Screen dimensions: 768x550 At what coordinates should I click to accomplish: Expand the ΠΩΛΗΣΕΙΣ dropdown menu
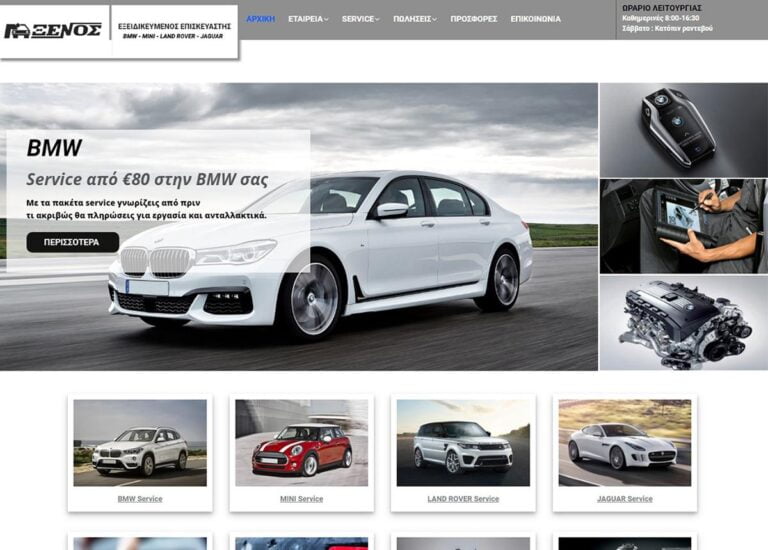point(415,19)
